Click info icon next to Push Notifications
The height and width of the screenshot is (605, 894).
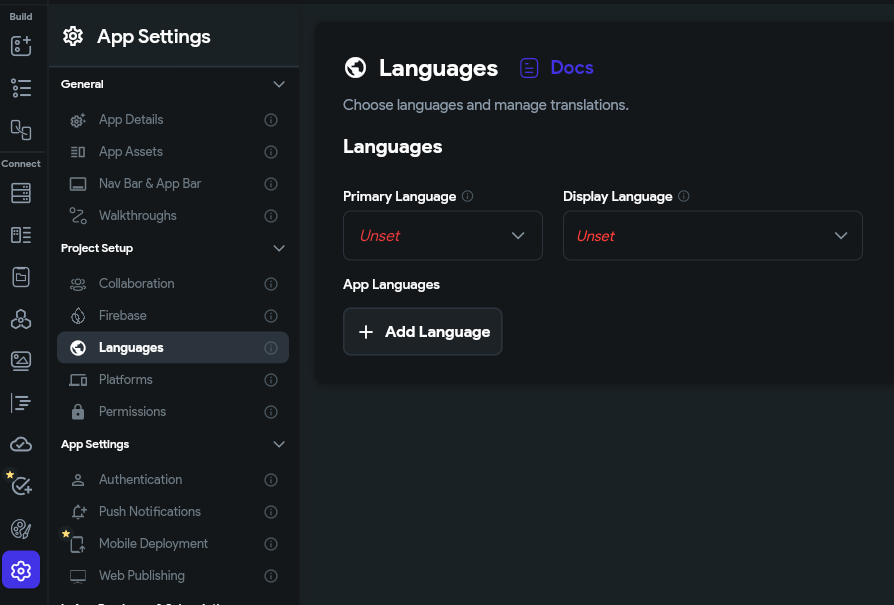pos(270,512)
